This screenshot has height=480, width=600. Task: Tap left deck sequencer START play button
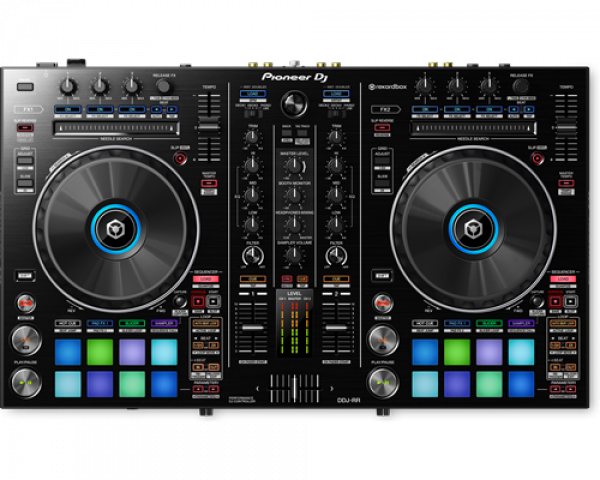click(213, 302)
